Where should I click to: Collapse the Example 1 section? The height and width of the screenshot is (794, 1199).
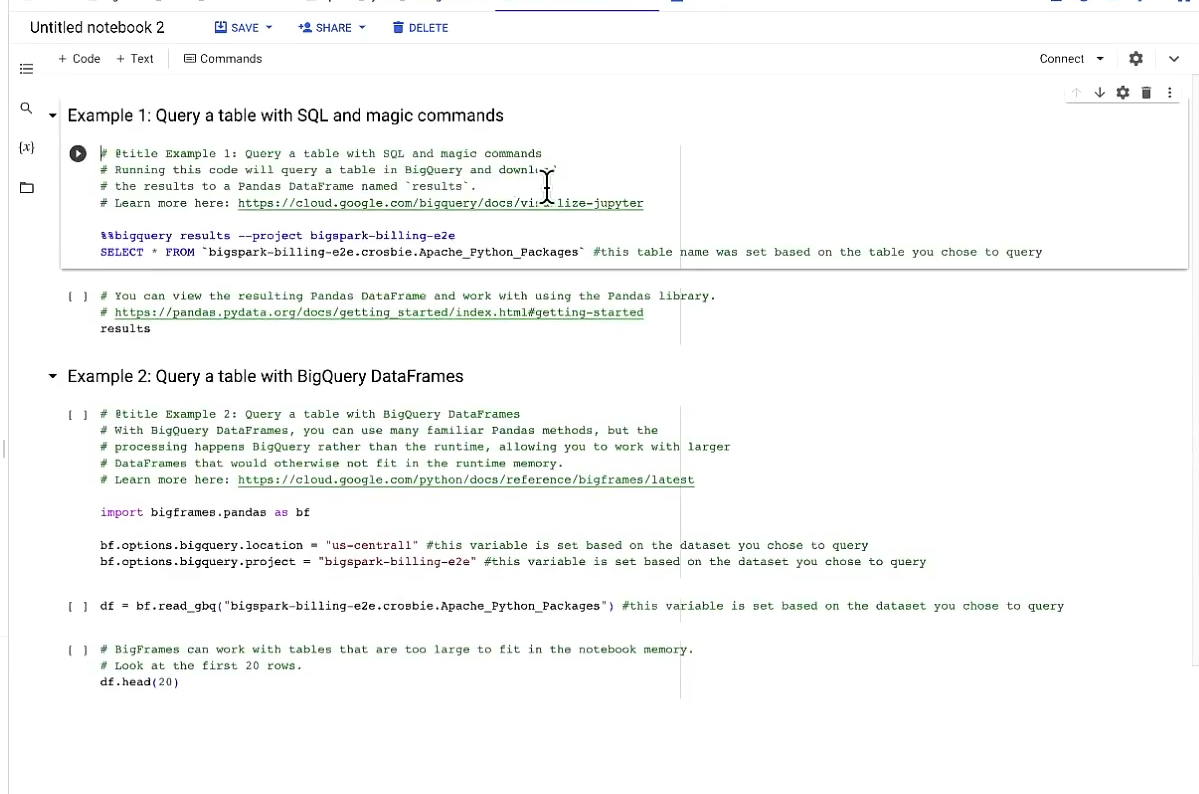click(x=53, y=115)
